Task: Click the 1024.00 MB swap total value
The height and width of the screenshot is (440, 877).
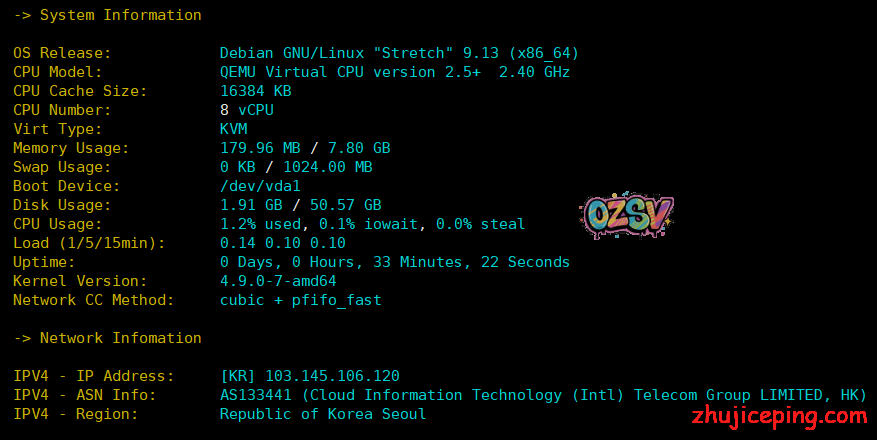Action: tap(327, 167)
